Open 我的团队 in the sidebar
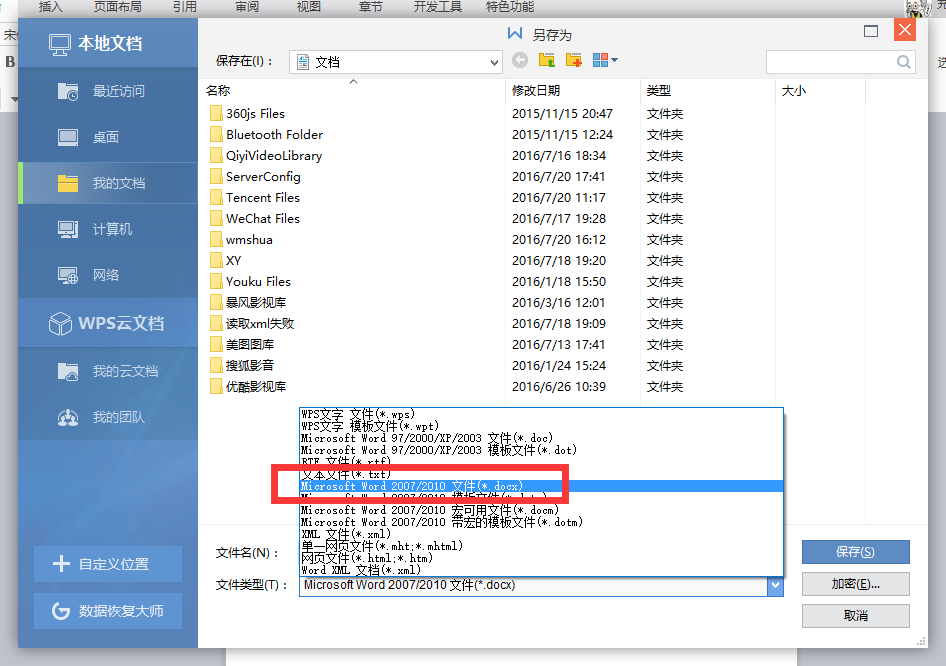Viewport: 946px width, 666px height. (108, 417)
